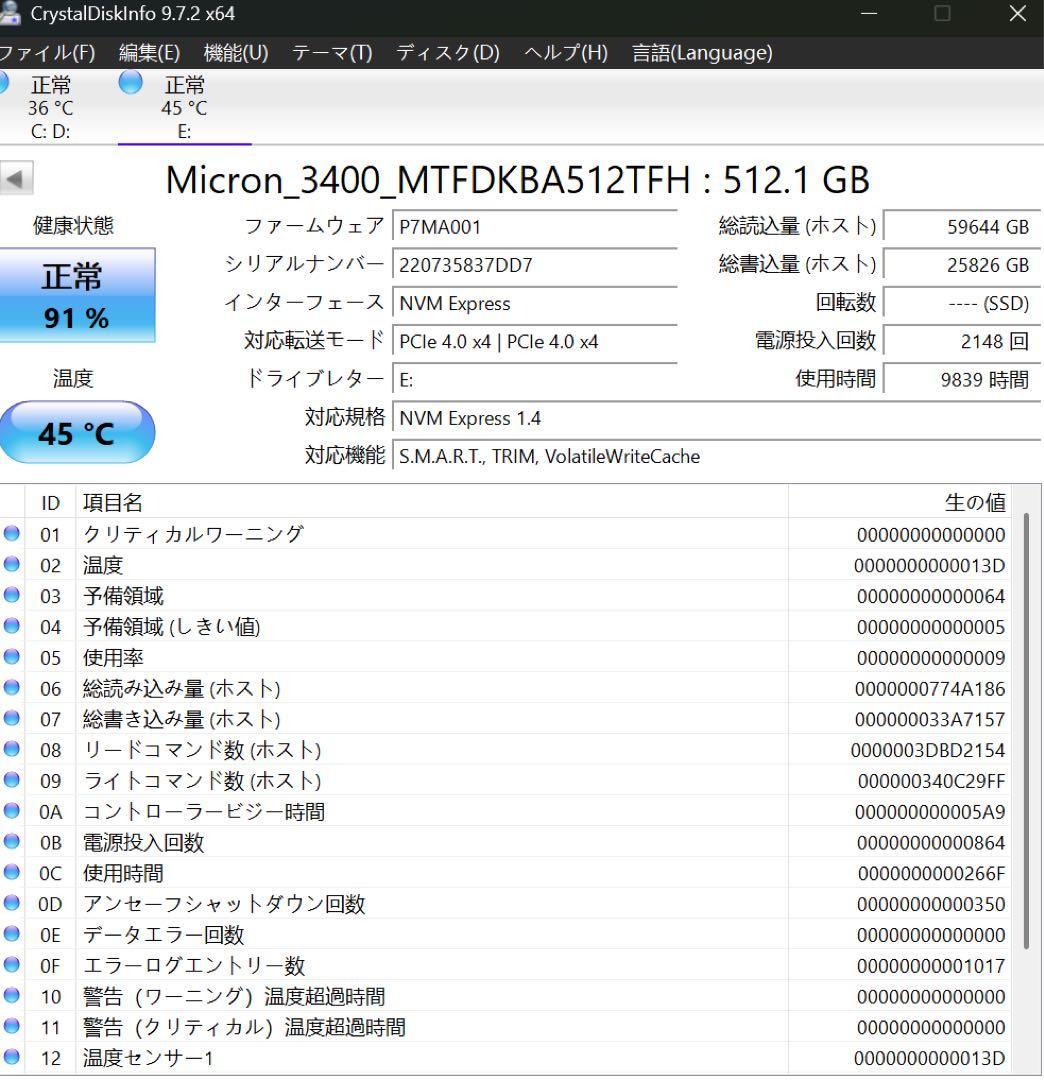The height and width of the screenshot is (1080, 1044).
Task: Click power on hours value 9839 時間
Action: click(961, 380)
